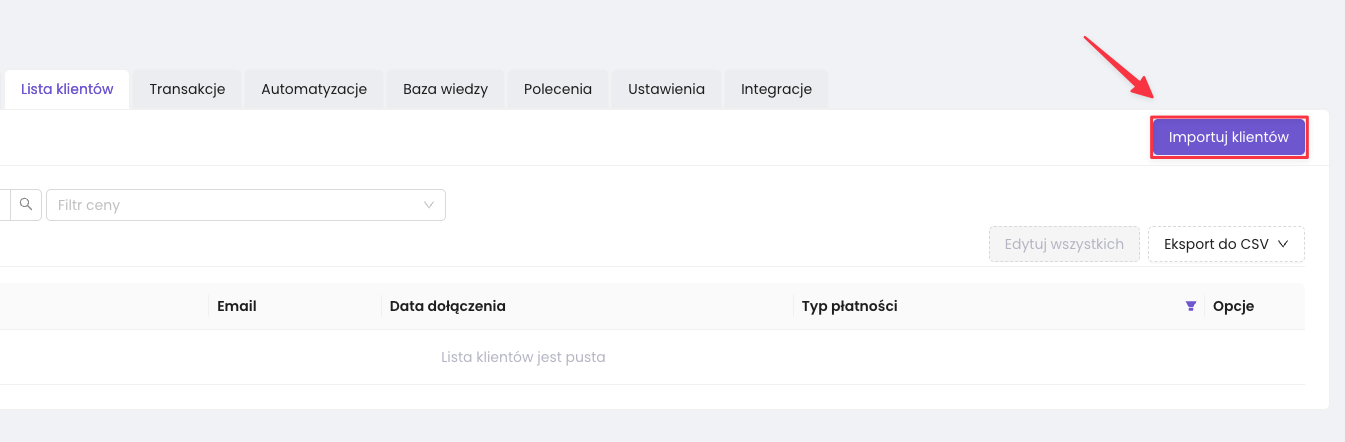The height and width of the screenshot is (442, 1345).
Task: Expand the Filtr ceny dropdown arrow
Action: 429,205
